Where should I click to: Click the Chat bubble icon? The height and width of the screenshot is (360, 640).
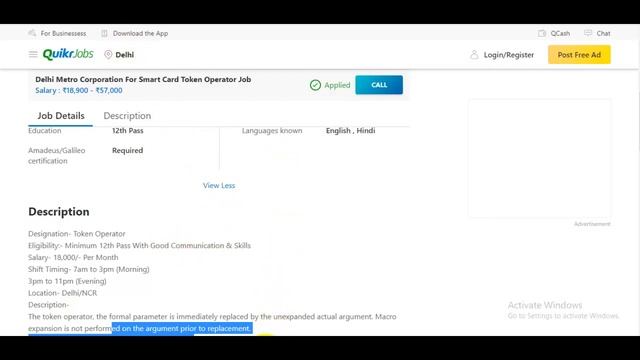[588, 33]
